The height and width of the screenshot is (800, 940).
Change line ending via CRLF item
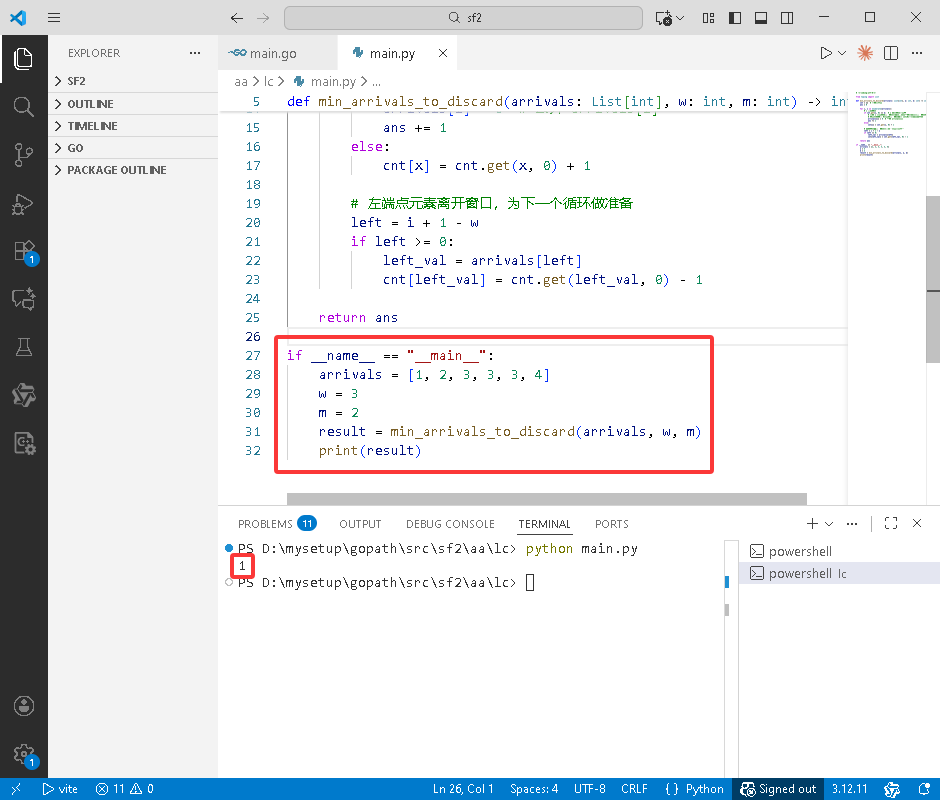point(634,789)
